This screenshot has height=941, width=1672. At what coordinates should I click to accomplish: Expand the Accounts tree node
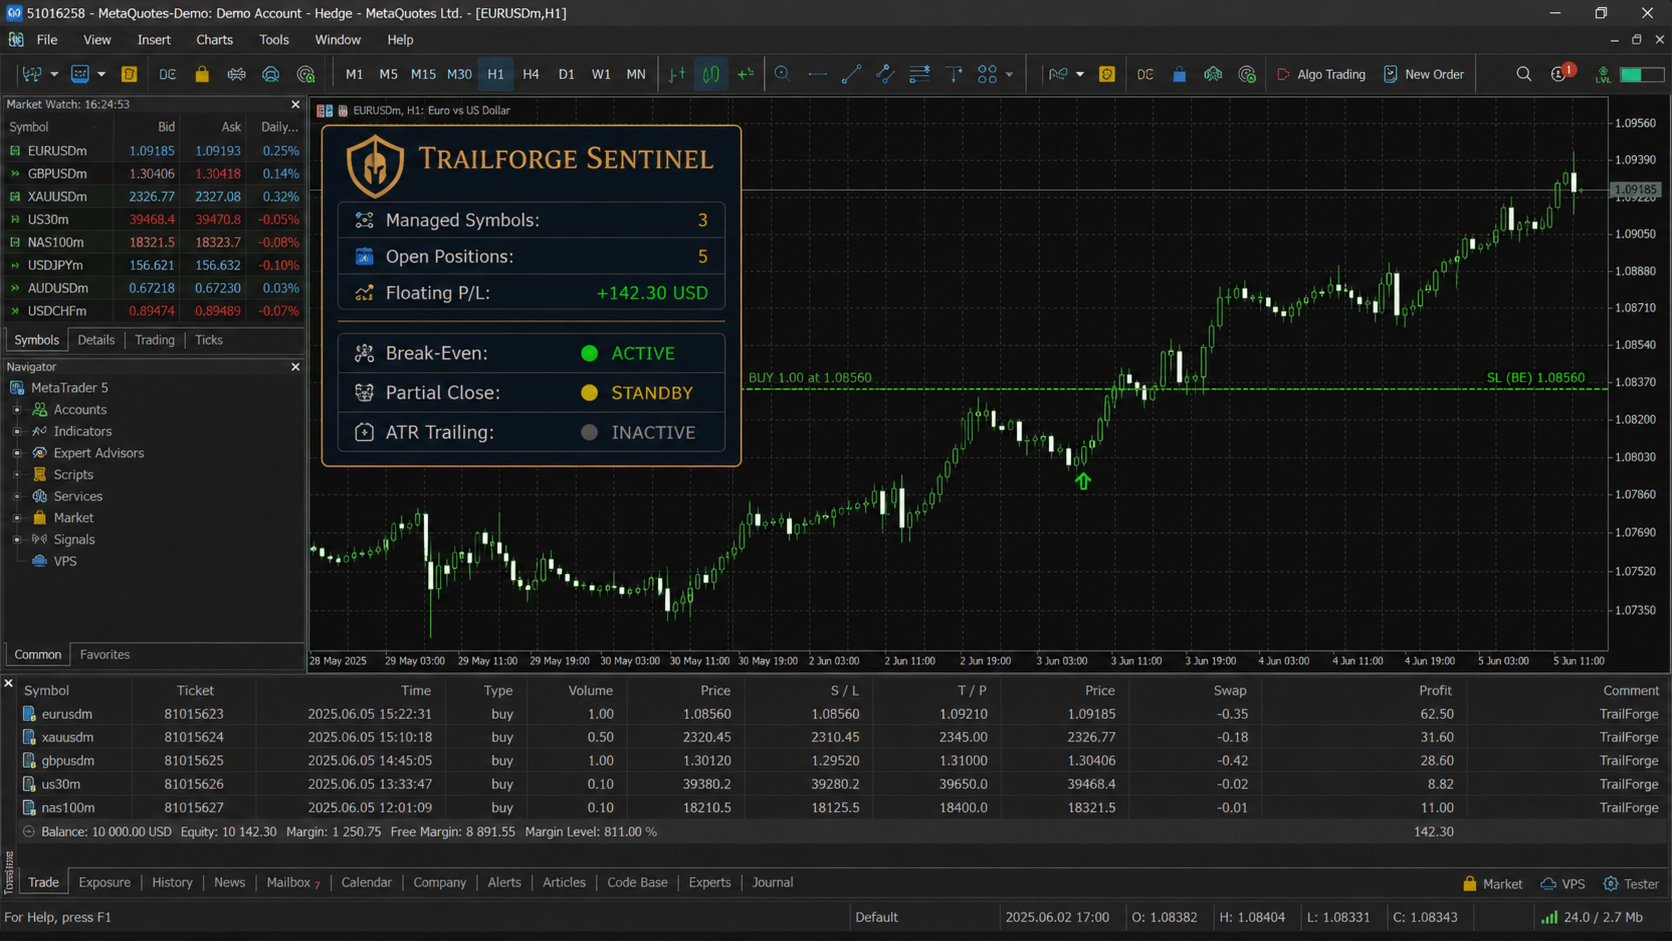pyautogui.click(x=17, y=410)
